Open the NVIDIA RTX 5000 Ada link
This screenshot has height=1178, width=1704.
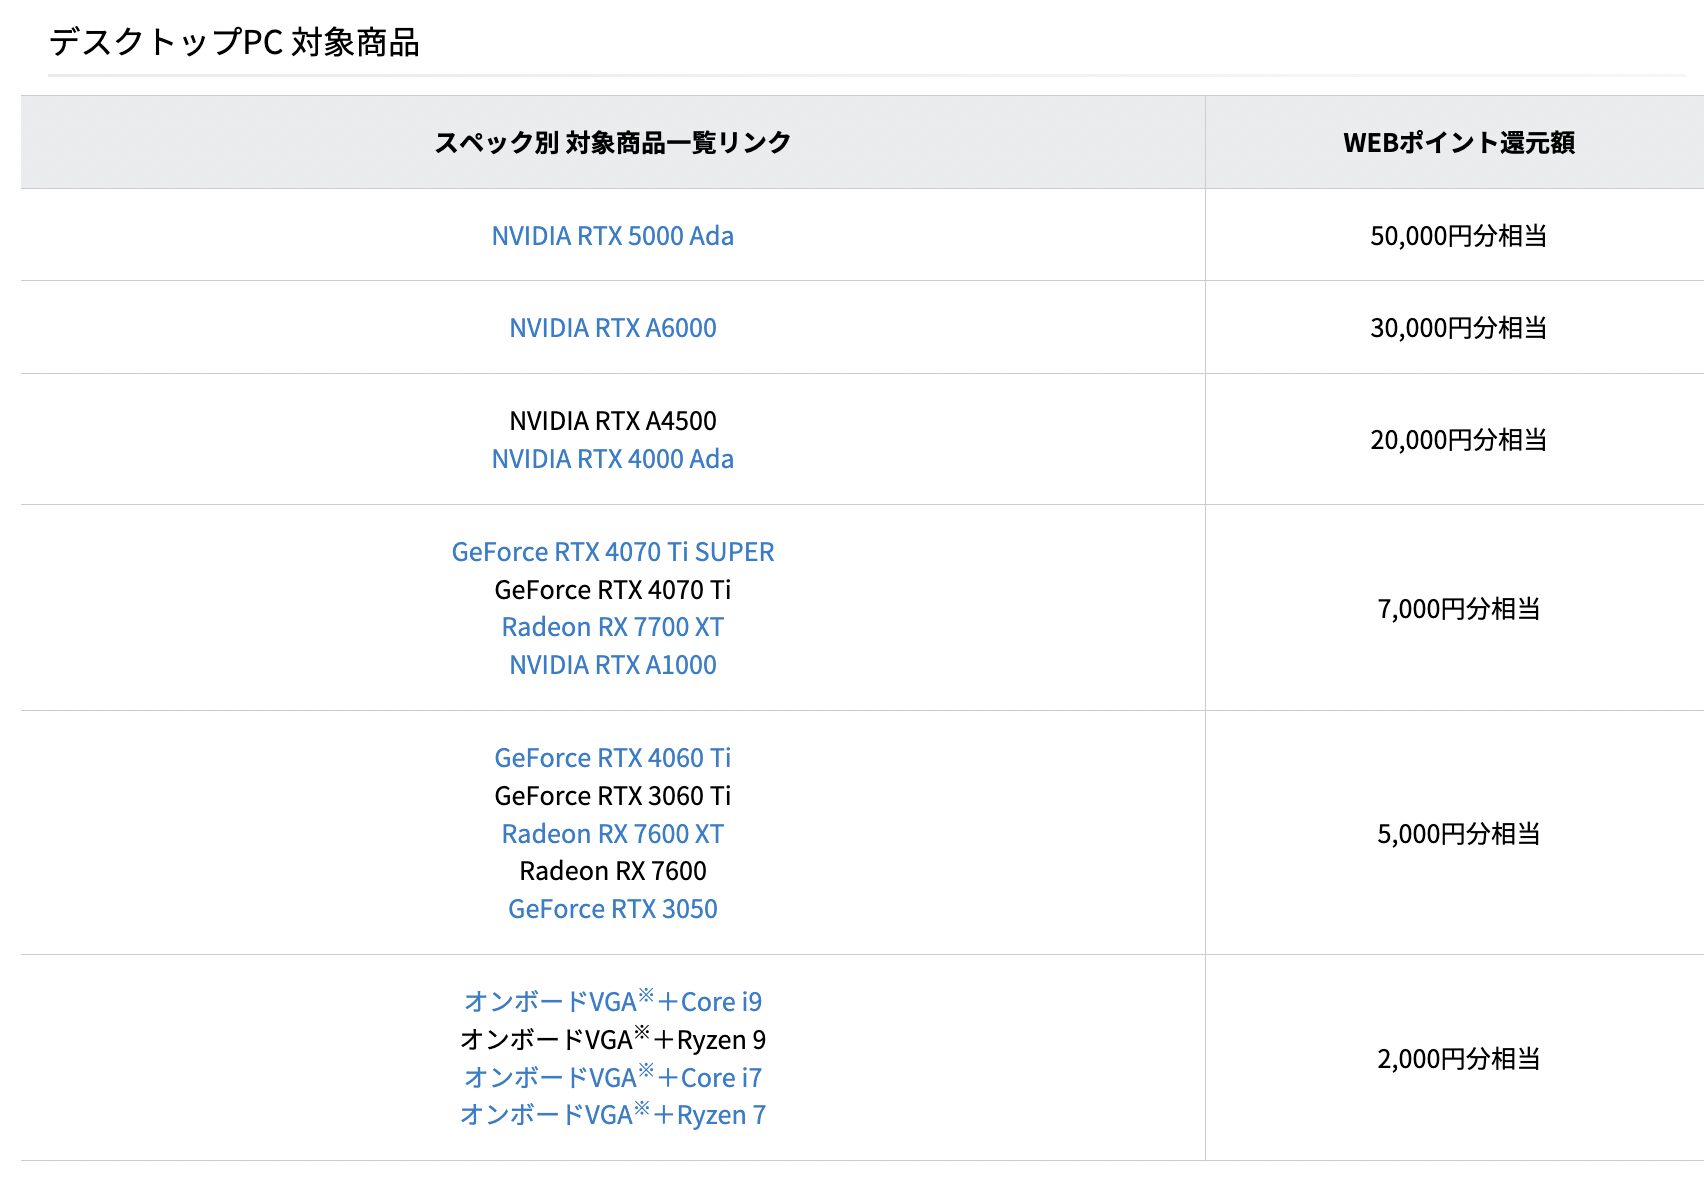tap(612, 236)
